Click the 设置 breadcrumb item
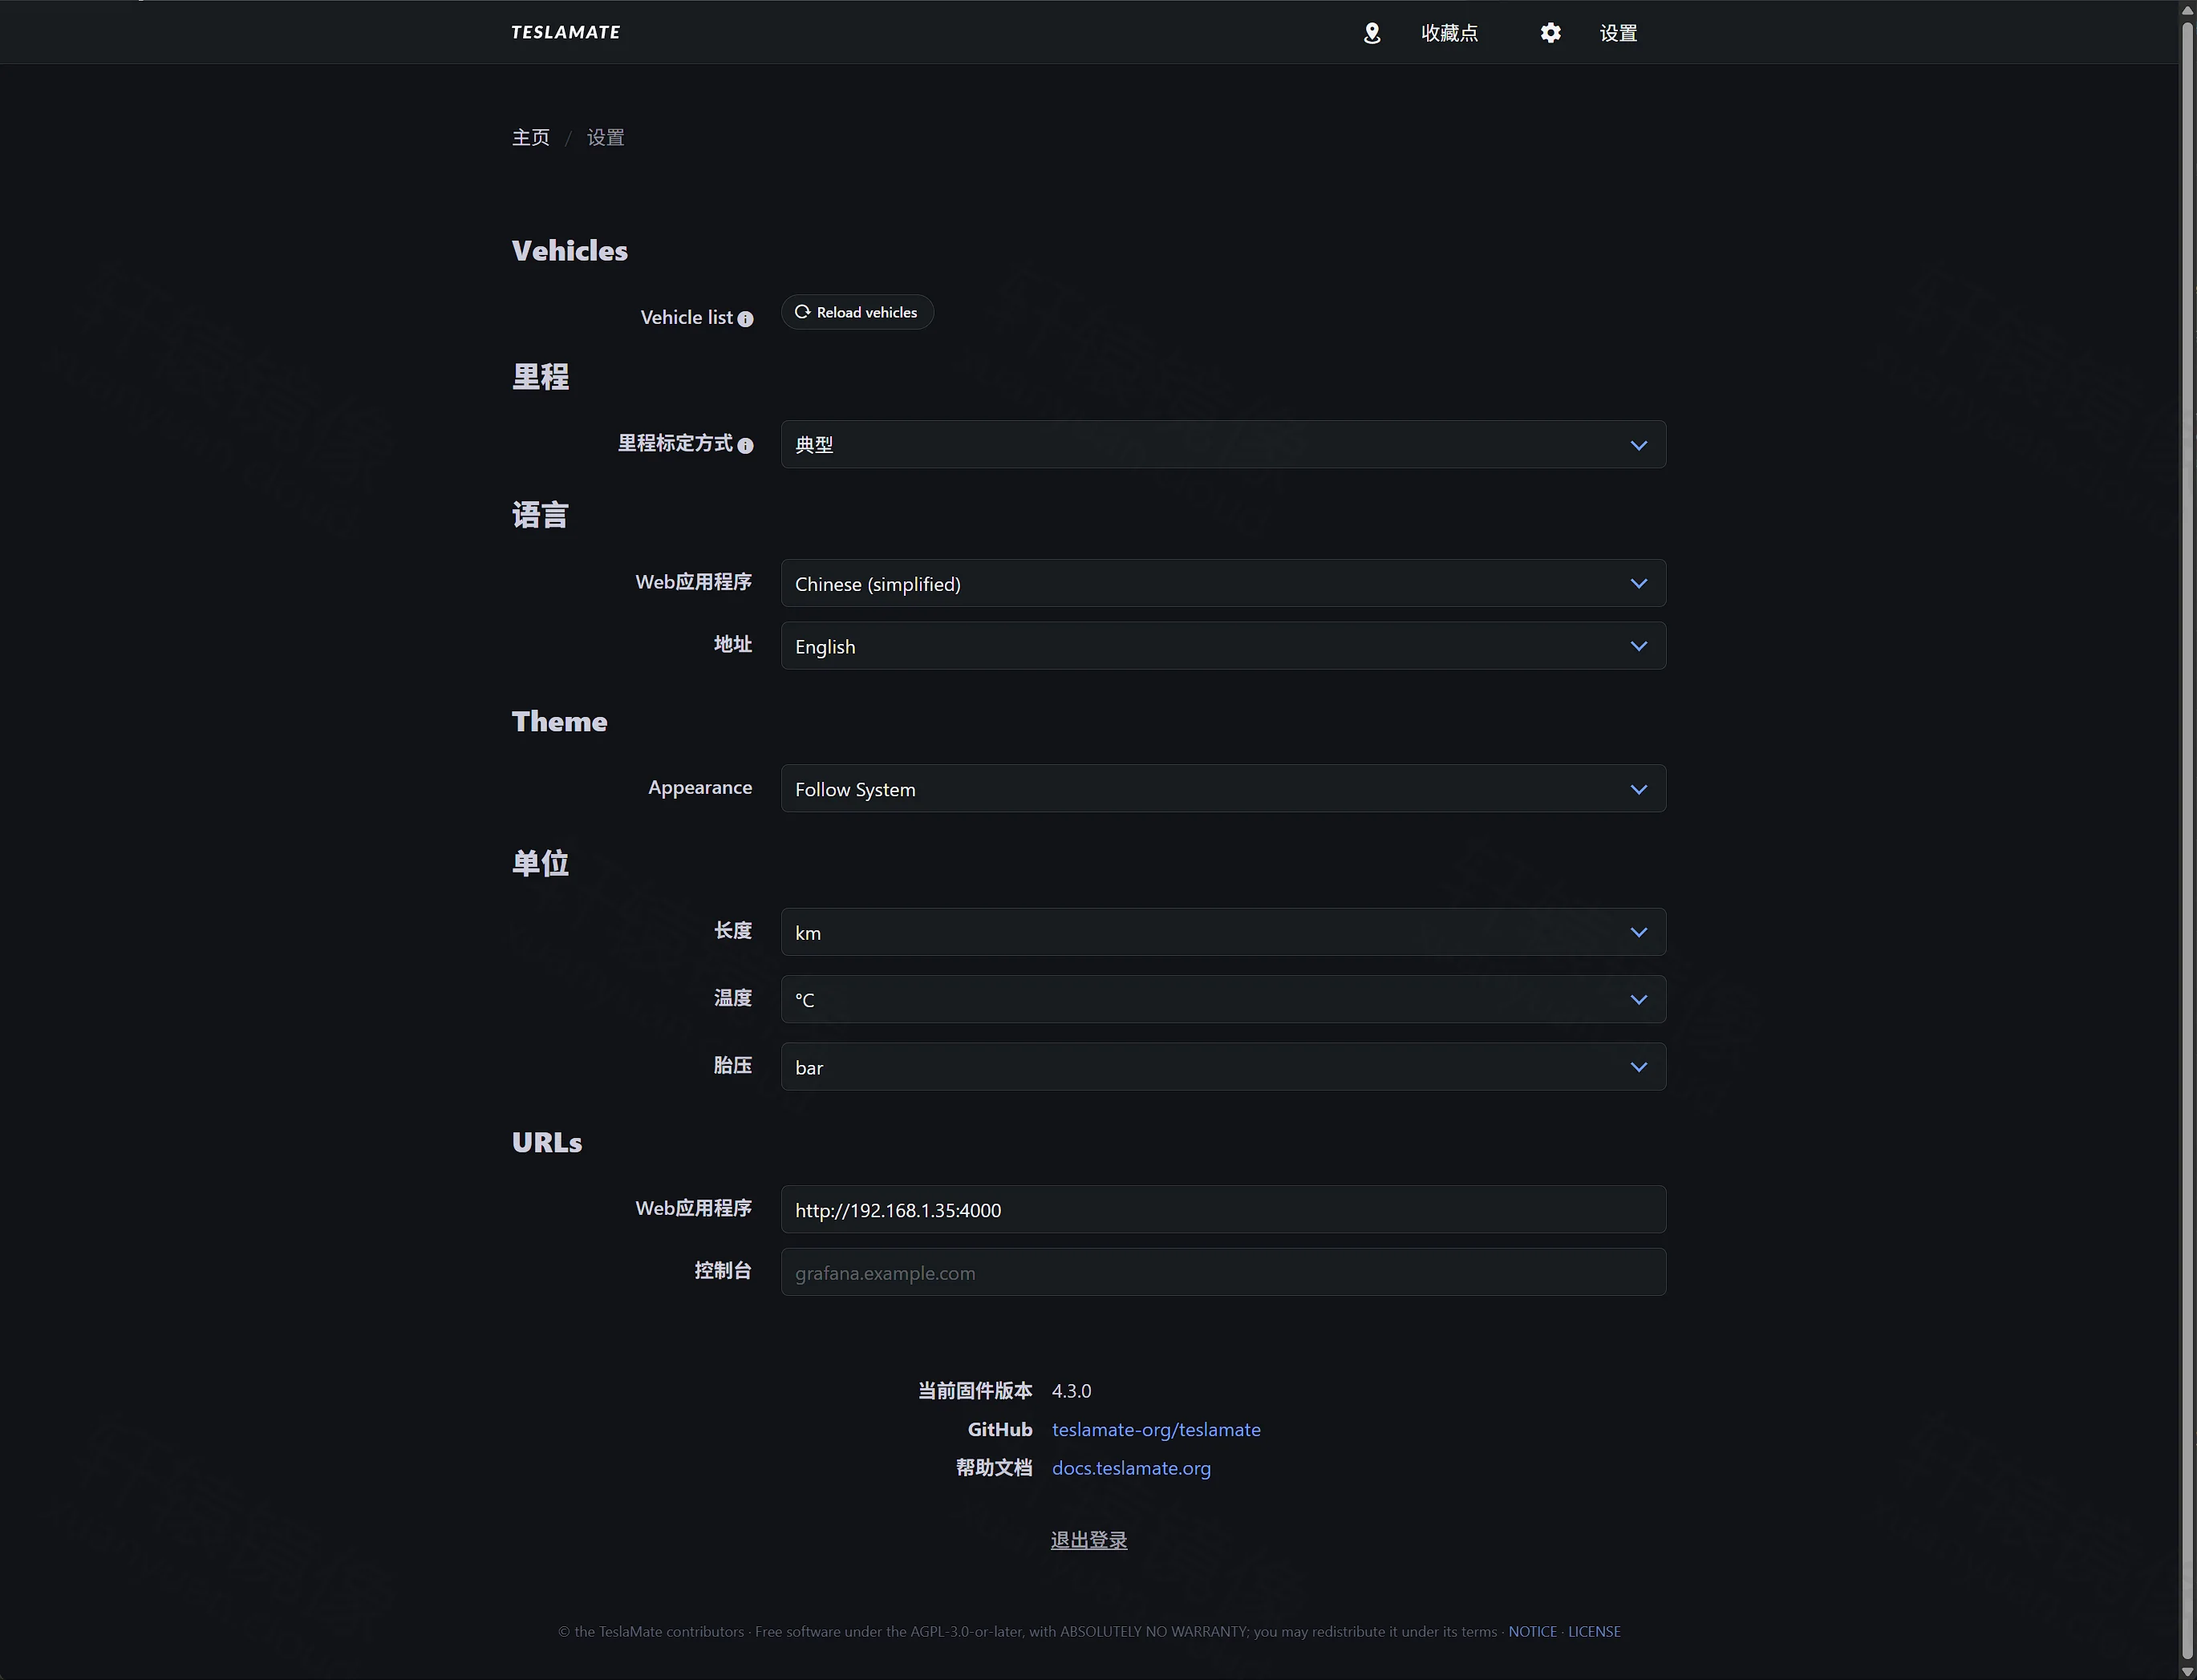Image resolution: width=2197 pixels, height=1680 pixels. [x=605, y=138]
